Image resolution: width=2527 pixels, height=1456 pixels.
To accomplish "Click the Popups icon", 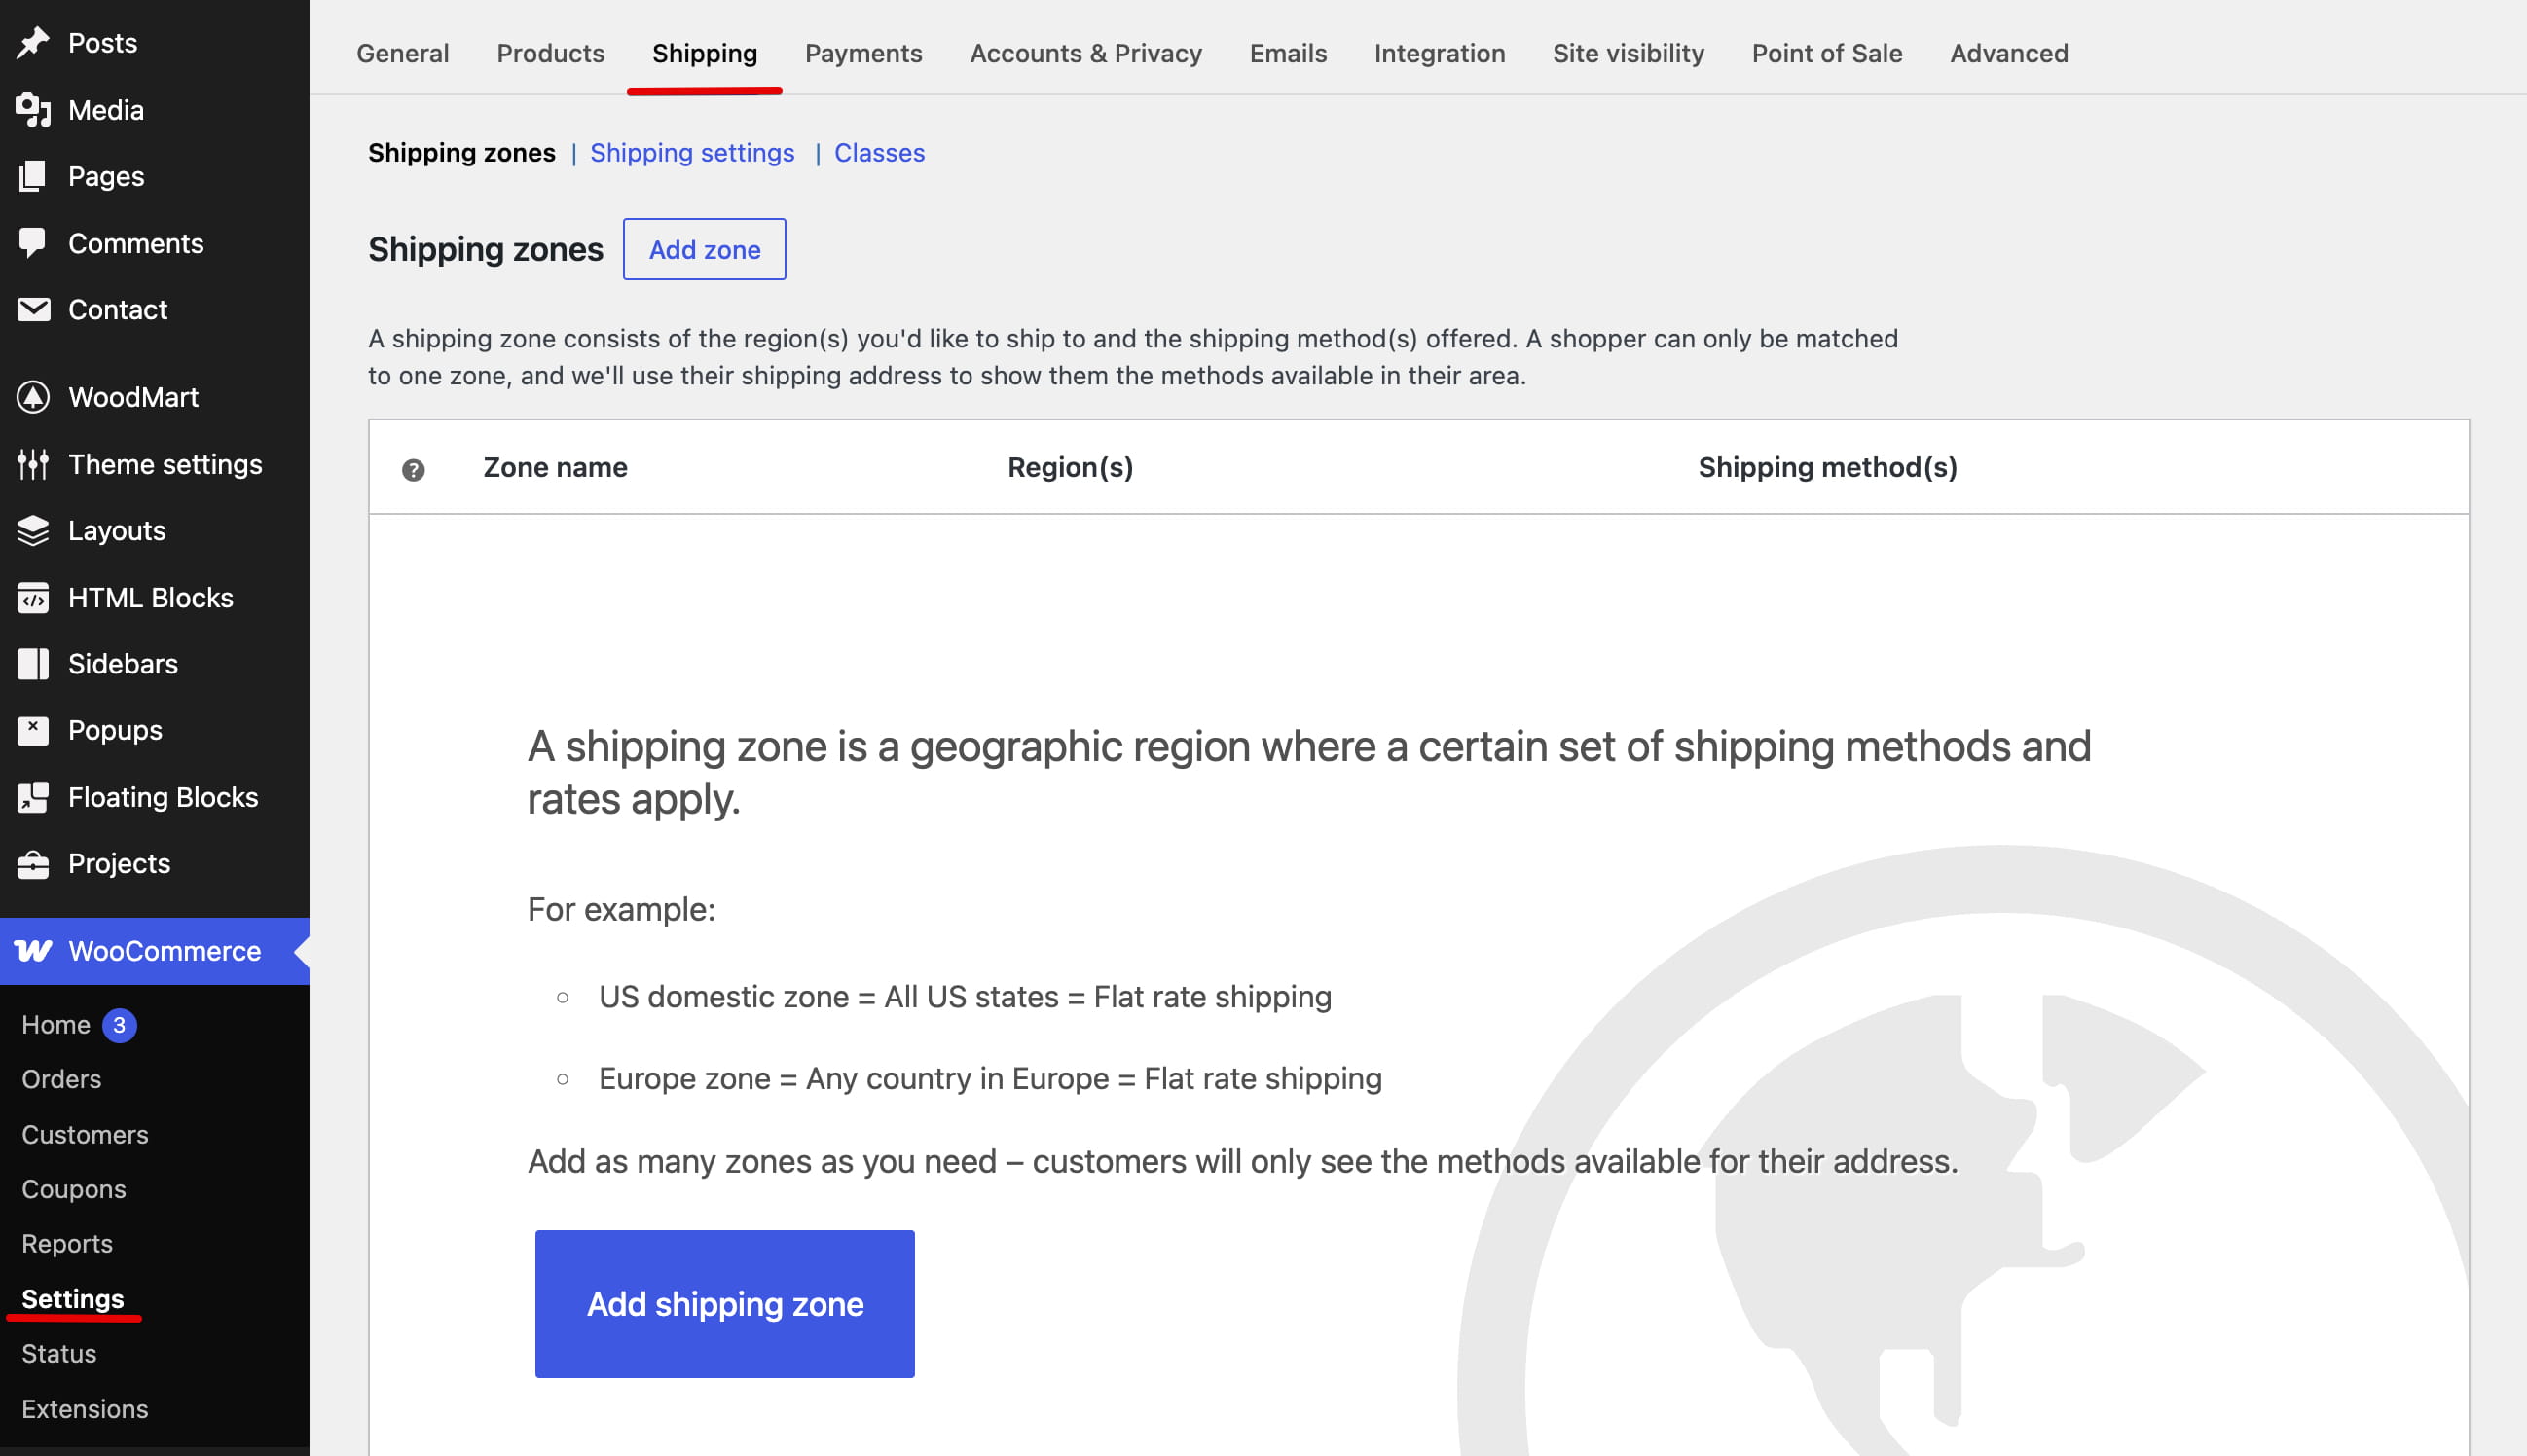I will tap(33, 730).
